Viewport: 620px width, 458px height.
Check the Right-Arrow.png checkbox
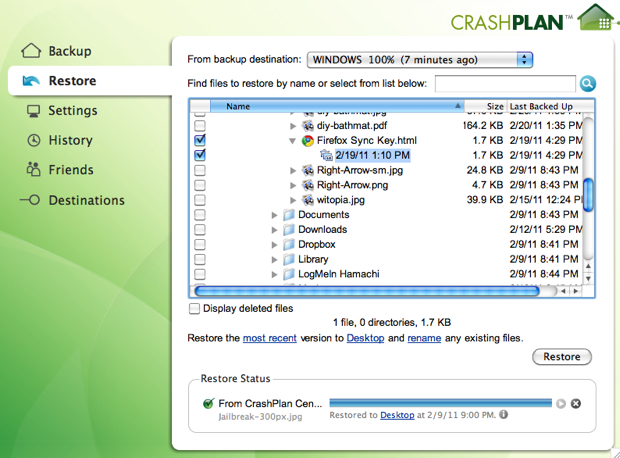click(200, 185)
